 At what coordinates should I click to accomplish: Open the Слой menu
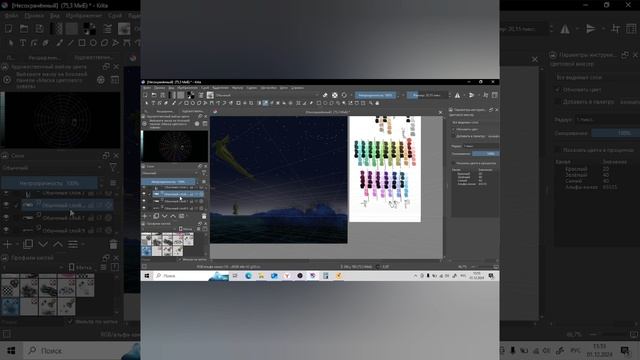(205, 88)
